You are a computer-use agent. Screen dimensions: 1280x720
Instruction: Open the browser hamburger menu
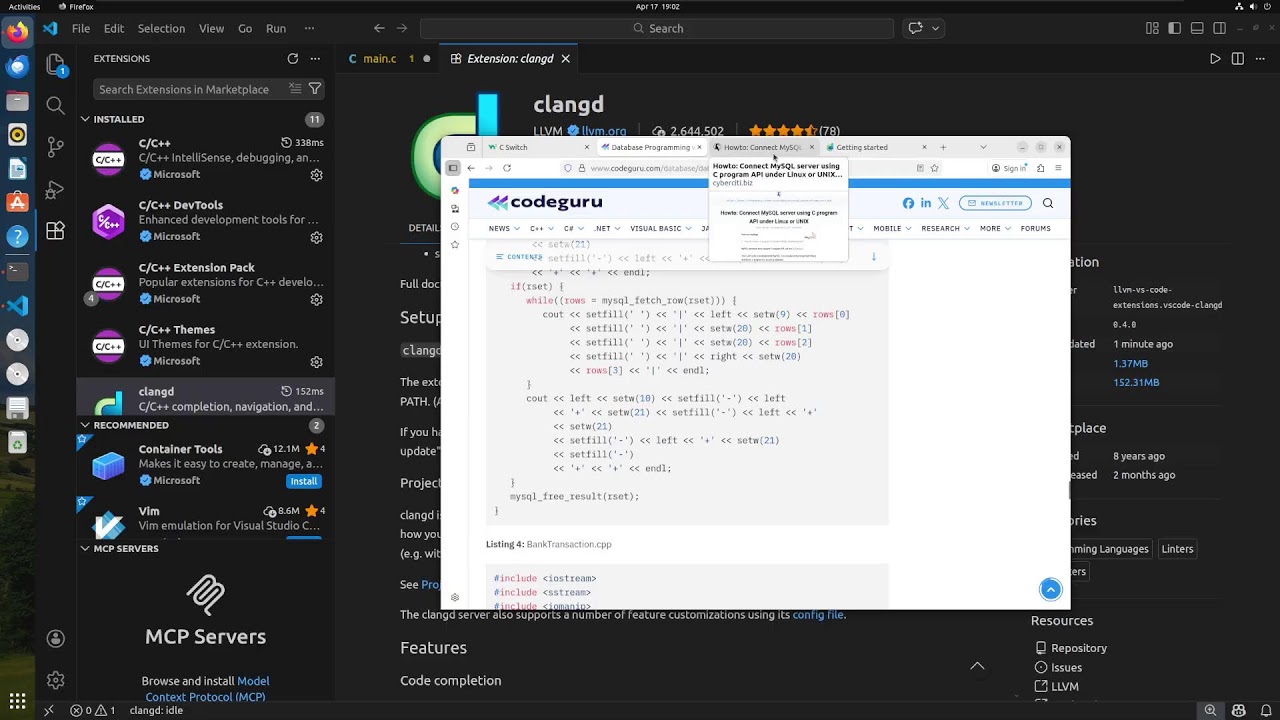point(1058,168)
